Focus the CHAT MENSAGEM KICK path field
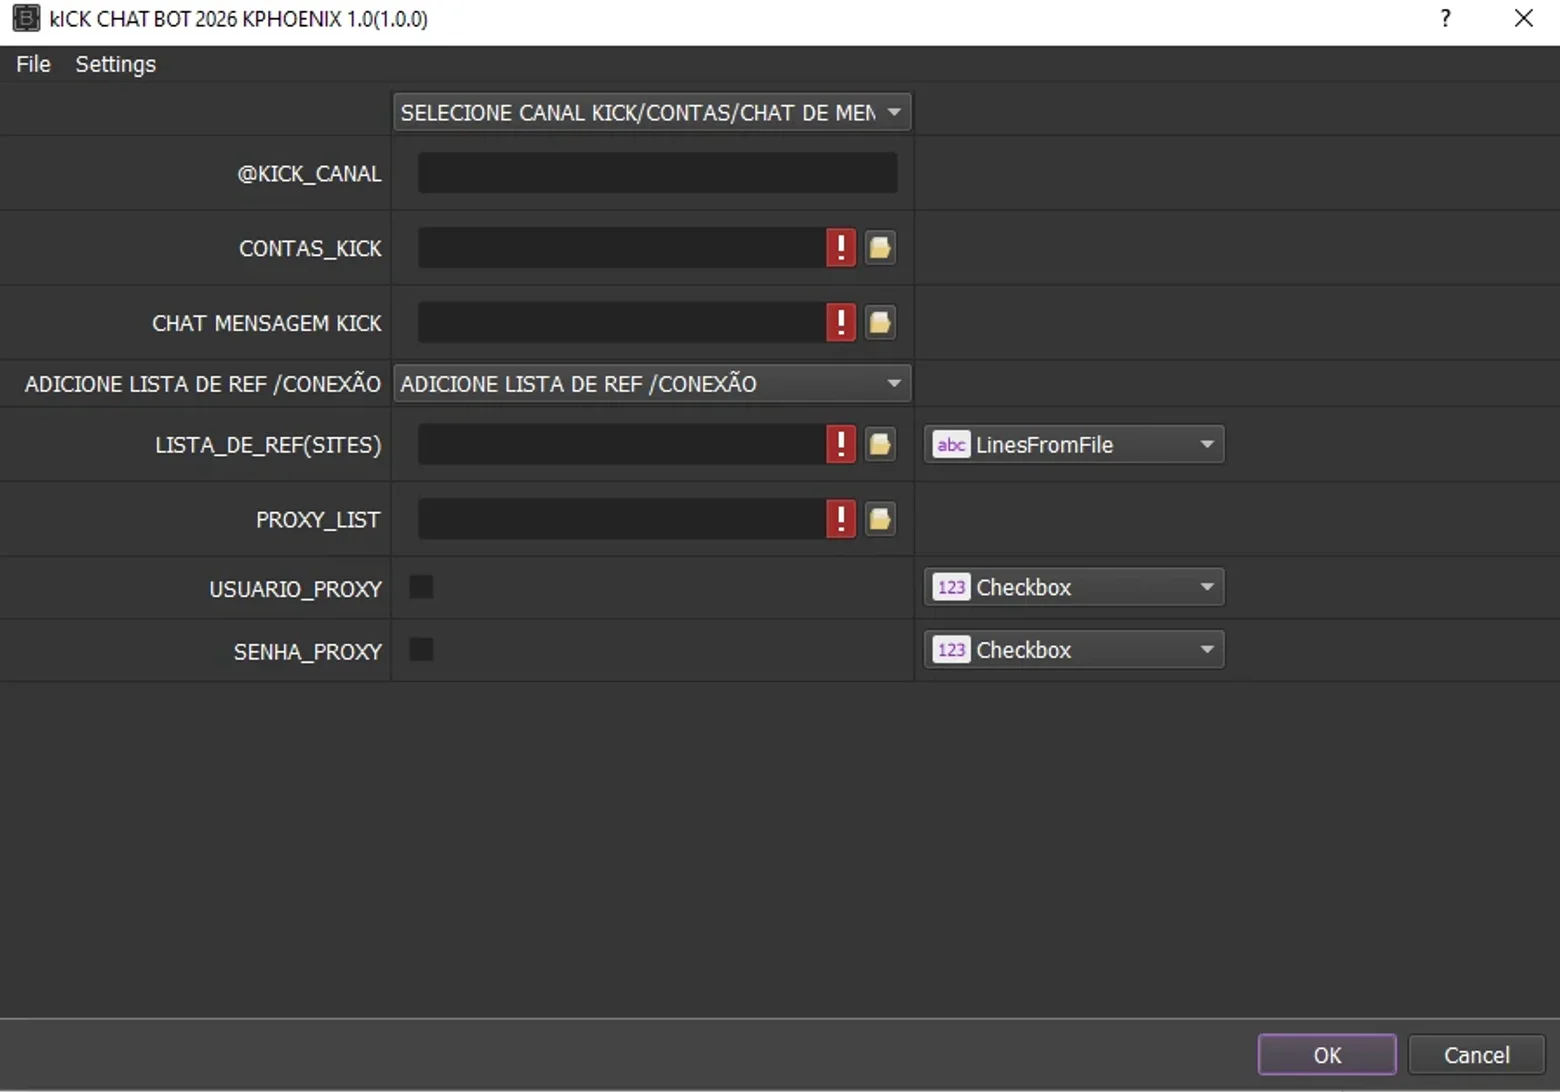The image size is (1560, 1092). point(622,323)
